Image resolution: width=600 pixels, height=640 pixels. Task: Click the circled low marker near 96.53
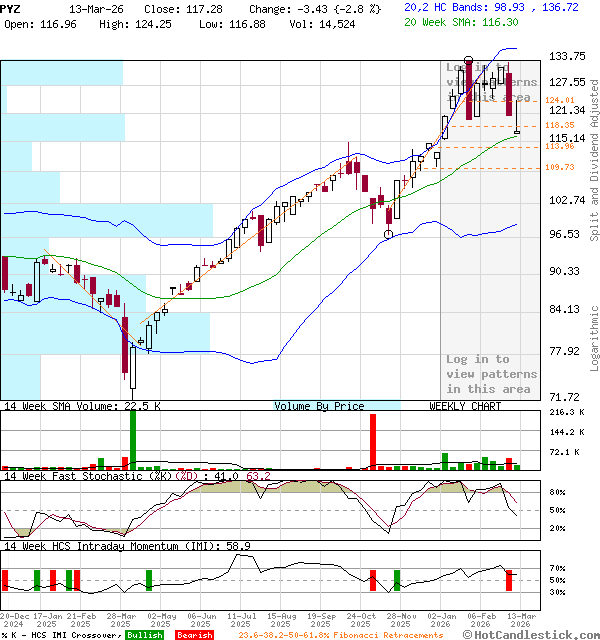click(389, 234)
